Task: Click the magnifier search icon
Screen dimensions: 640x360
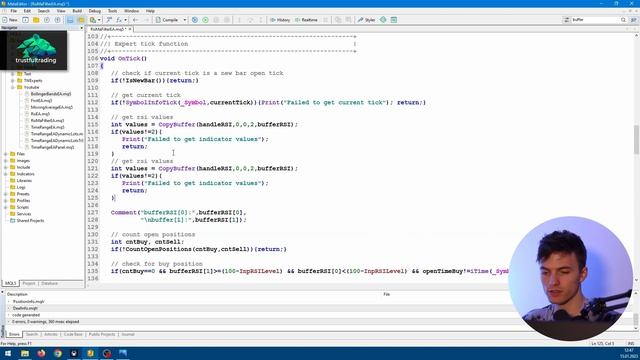Action: [623, 20]
